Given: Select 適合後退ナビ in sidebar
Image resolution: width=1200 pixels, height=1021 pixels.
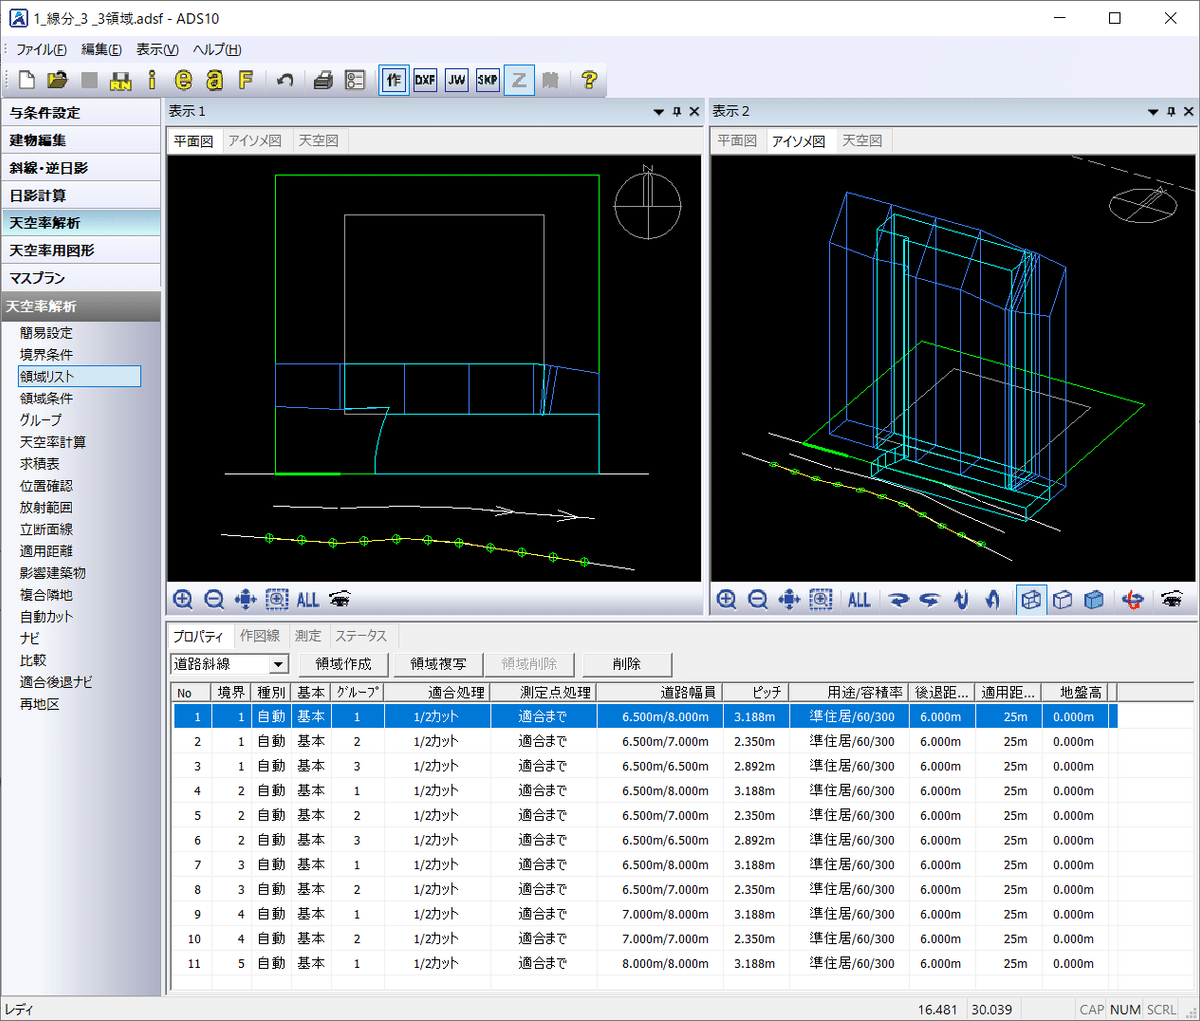Looking at the screenshot, I should click(56, 682).
